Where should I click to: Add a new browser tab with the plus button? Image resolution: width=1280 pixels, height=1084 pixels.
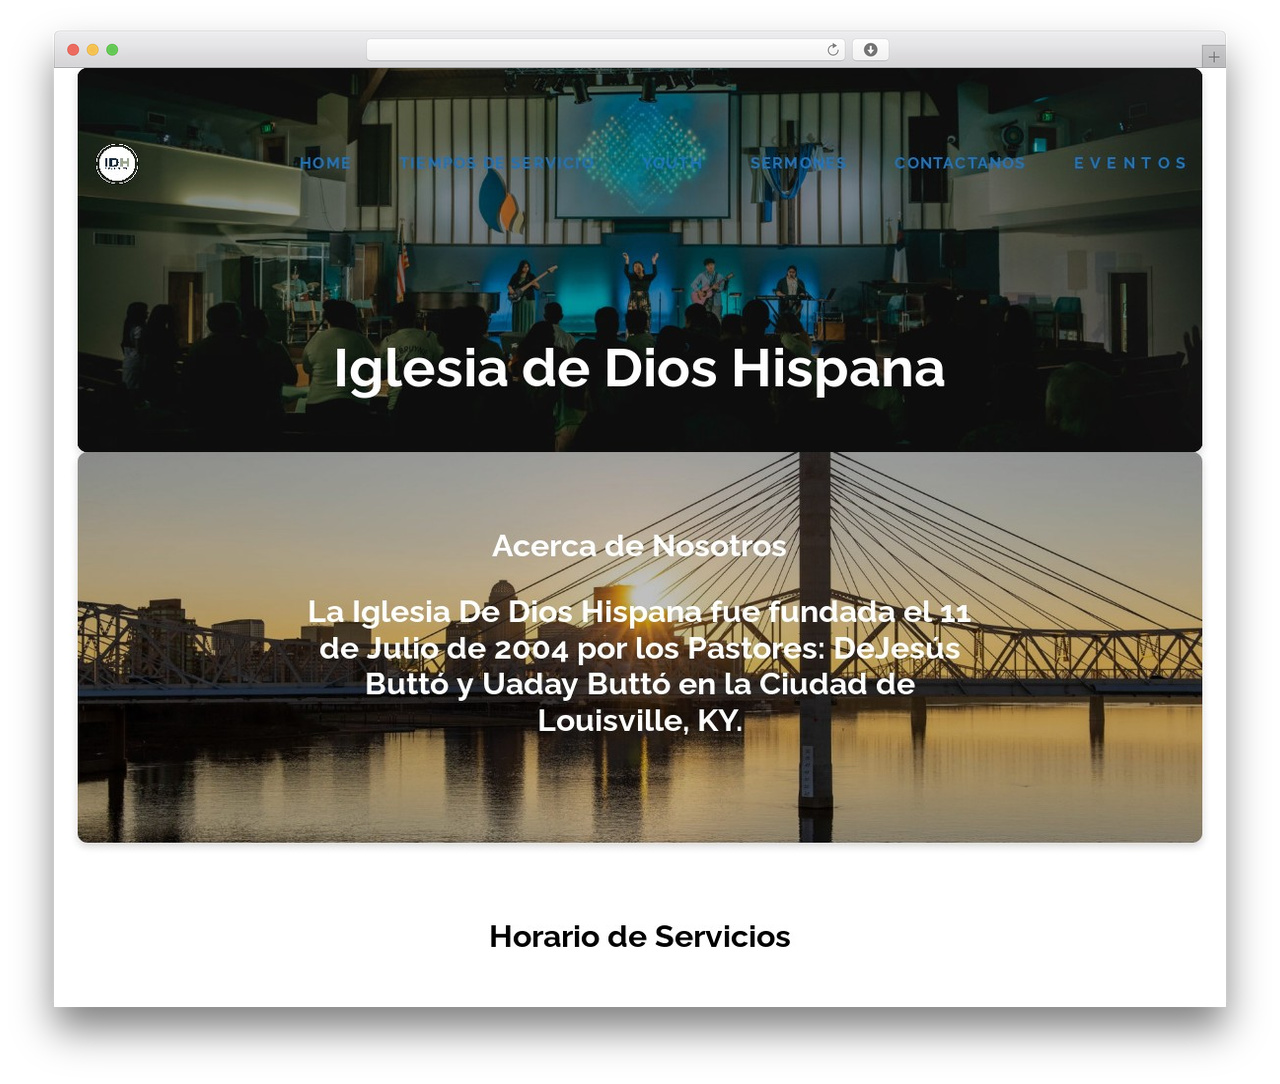click(1213, 57)
